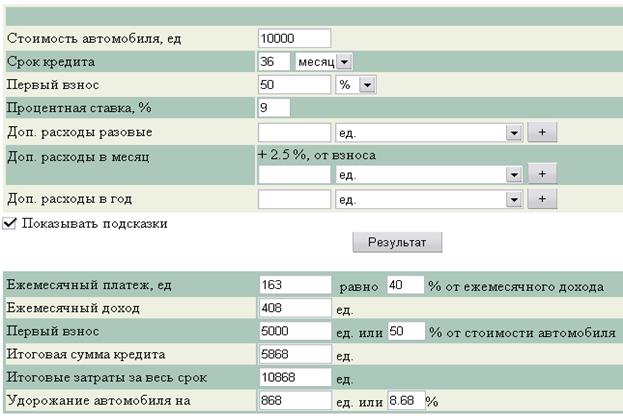
Task: Click the loan term field showing 36
Action: coord(274,62)
